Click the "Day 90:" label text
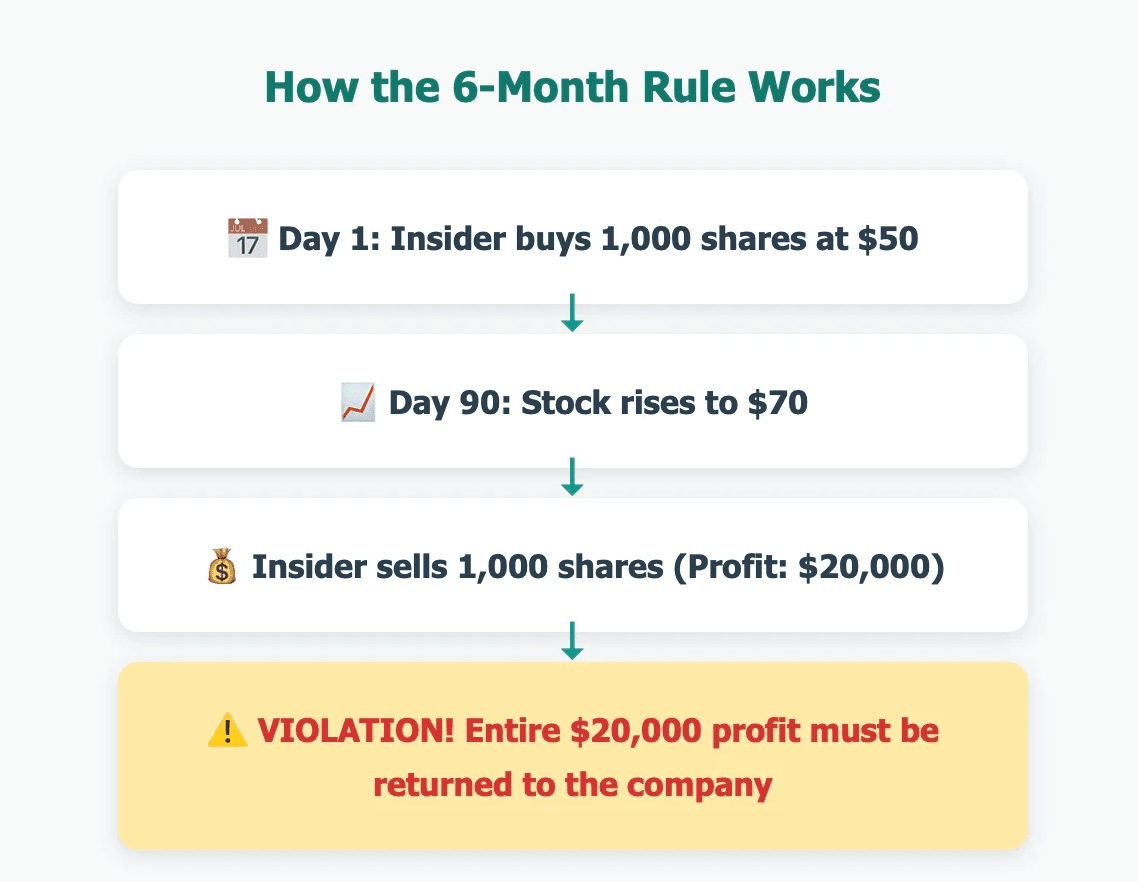 [x=450, y=403]
